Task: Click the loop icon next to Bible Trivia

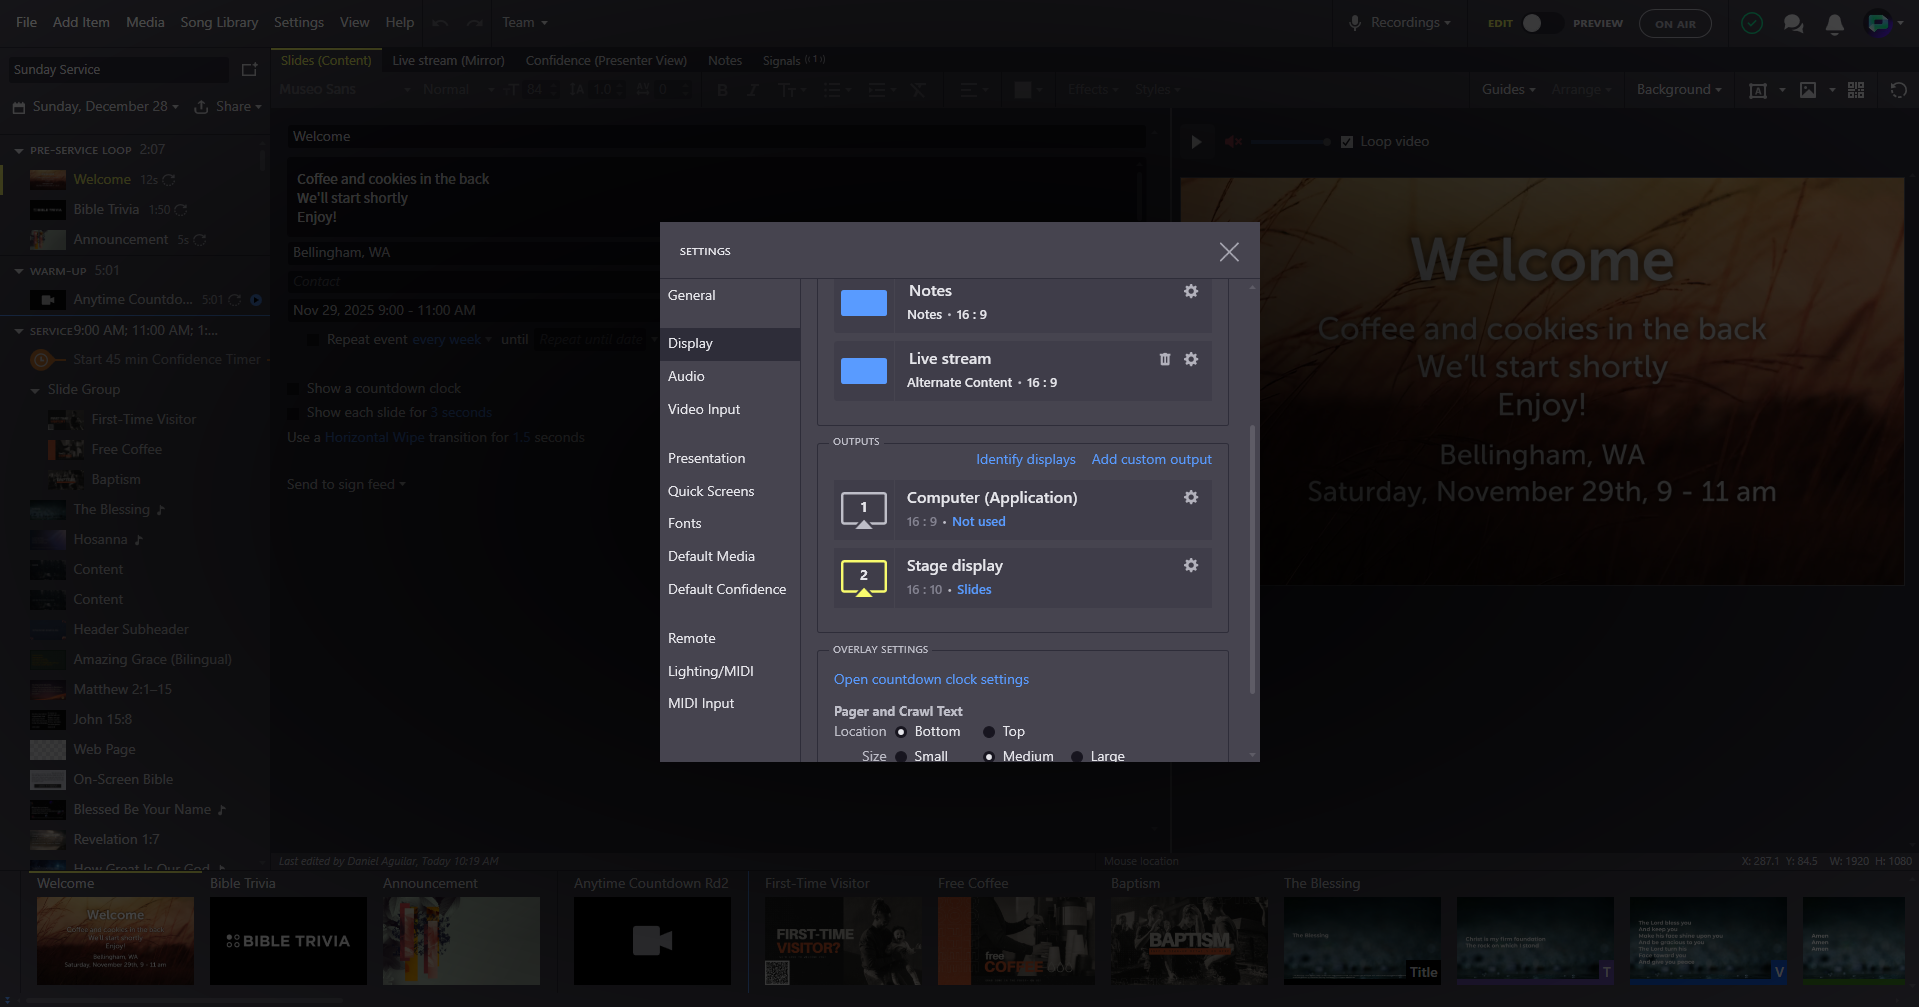Action: pos(181,210)
